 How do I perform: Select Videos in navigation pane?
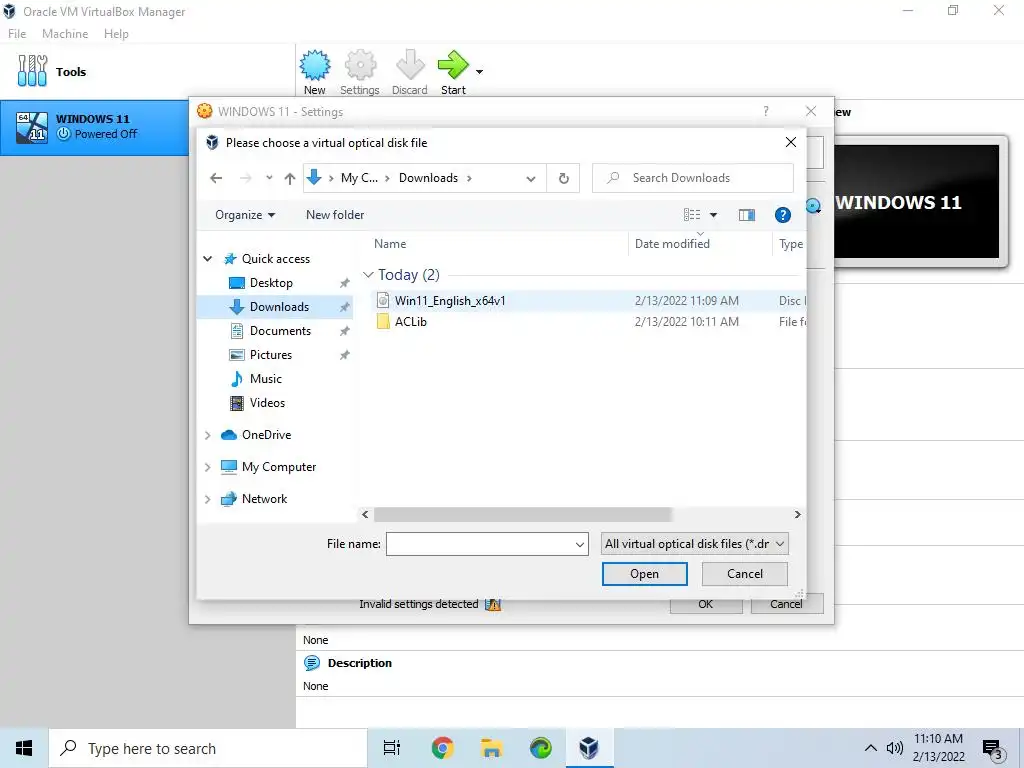267,403
